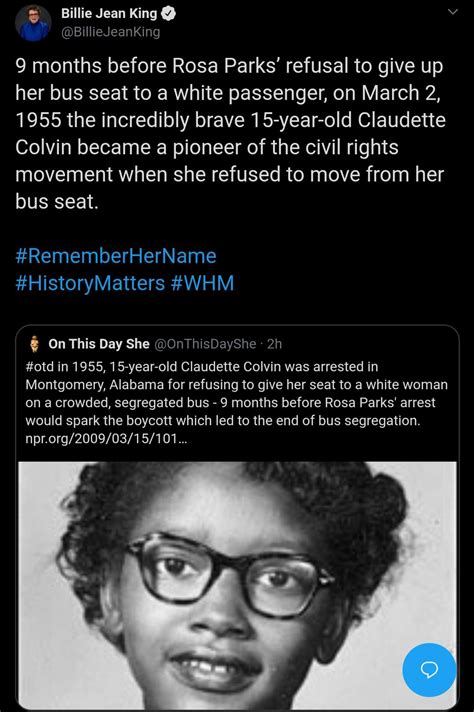Click the 'movement when she refused' text line
The width and height of the screenshot is (474, 712).
coord(230,174)
